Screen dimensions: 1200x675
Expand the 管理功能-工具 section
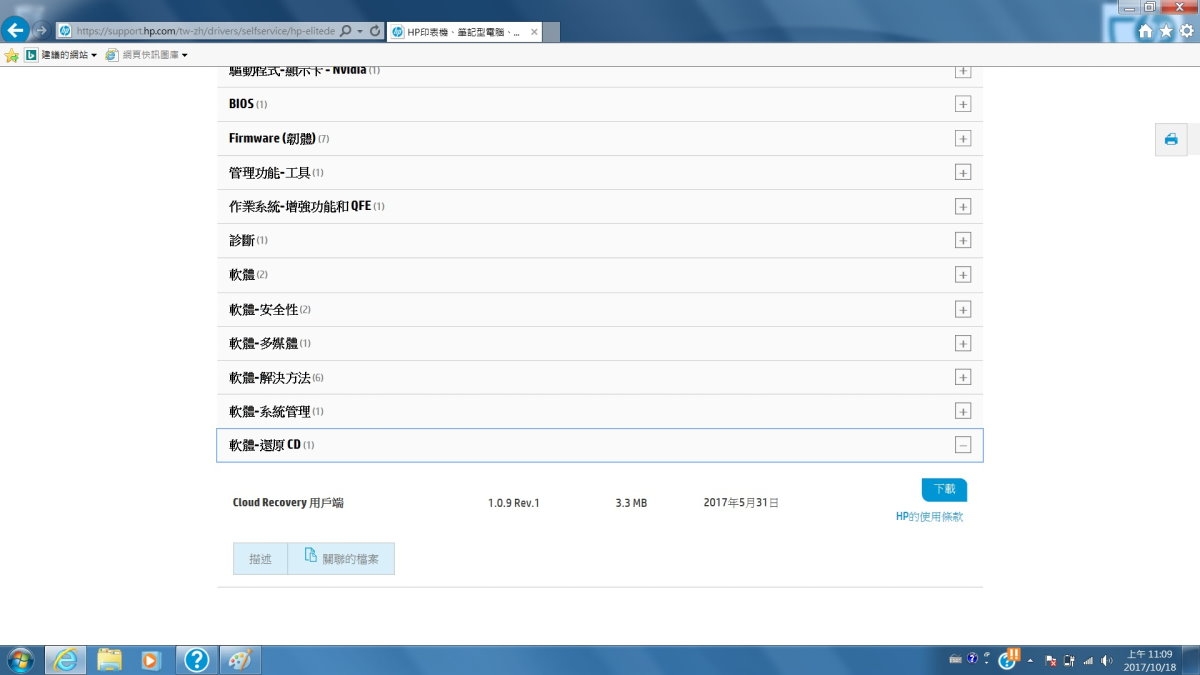click(963, 172)
